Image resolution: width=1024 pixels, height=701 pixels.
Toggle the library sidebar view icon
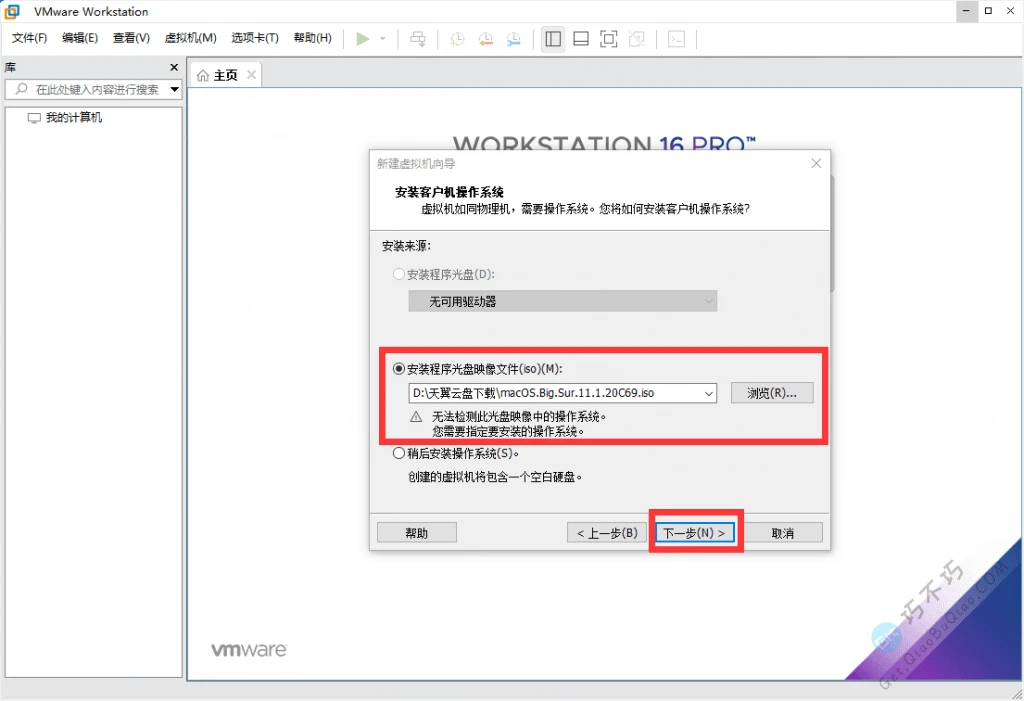pos(552,39)
